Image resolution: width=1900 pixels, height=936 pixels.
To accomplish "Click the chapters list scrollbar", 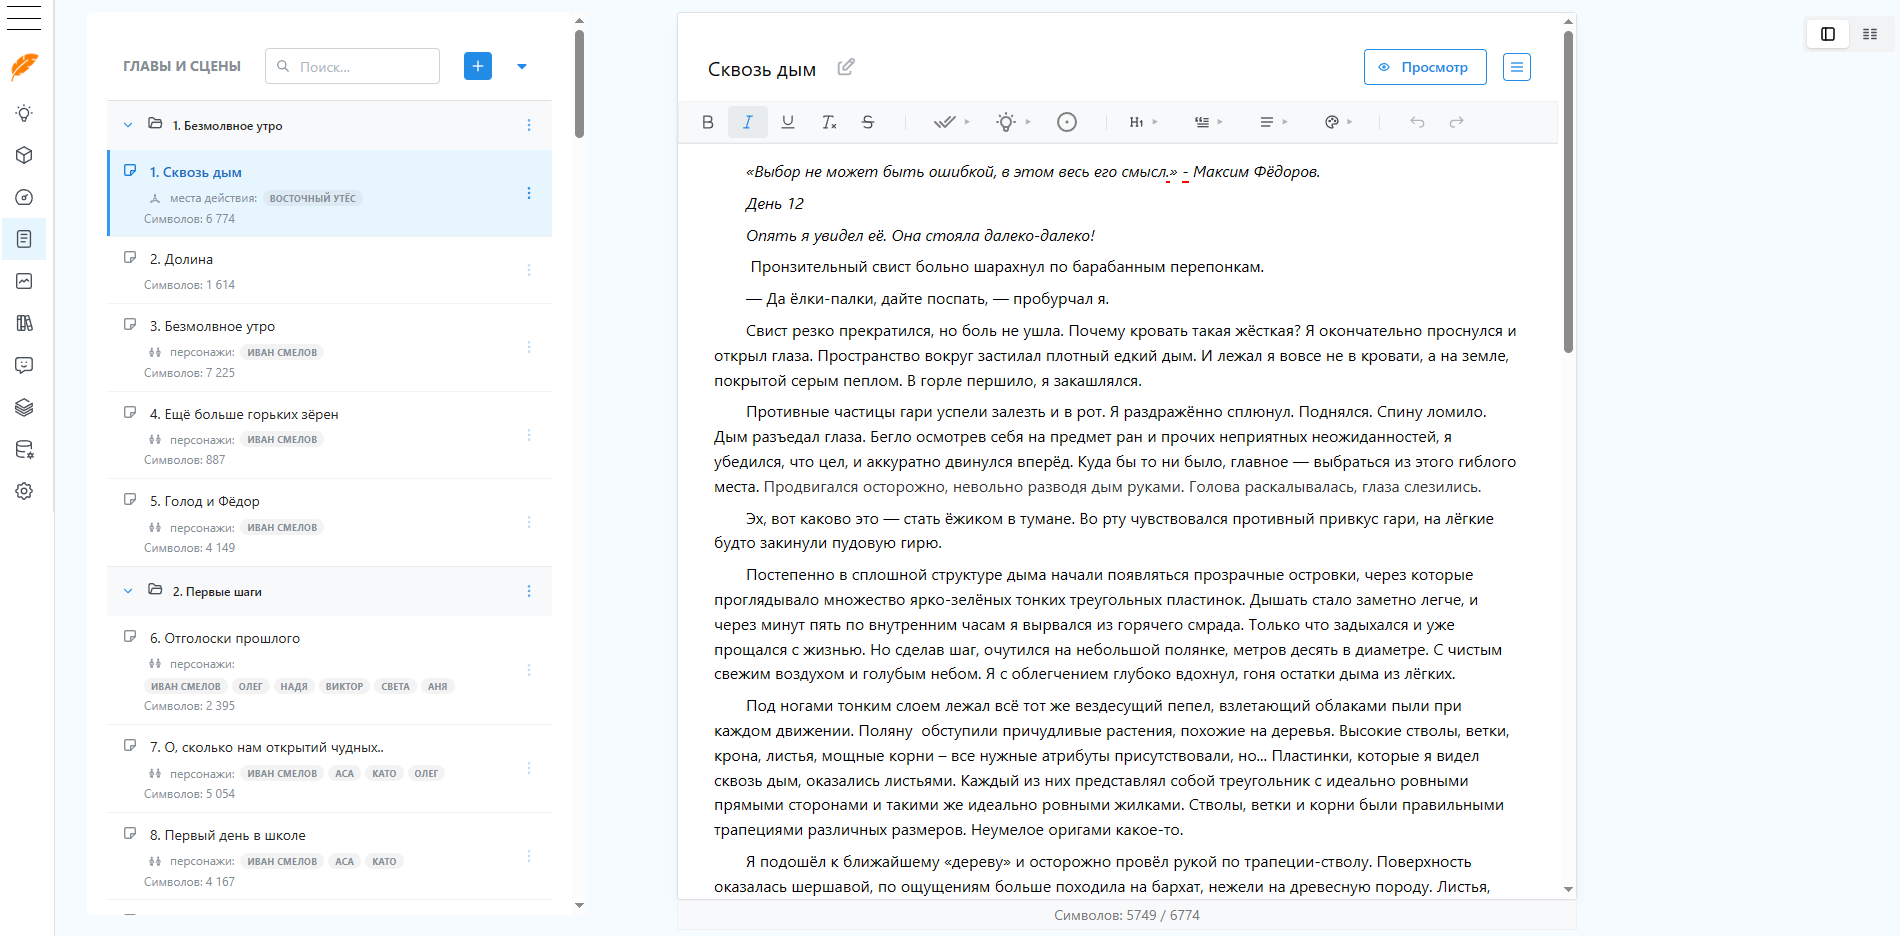I will point(579,84).
